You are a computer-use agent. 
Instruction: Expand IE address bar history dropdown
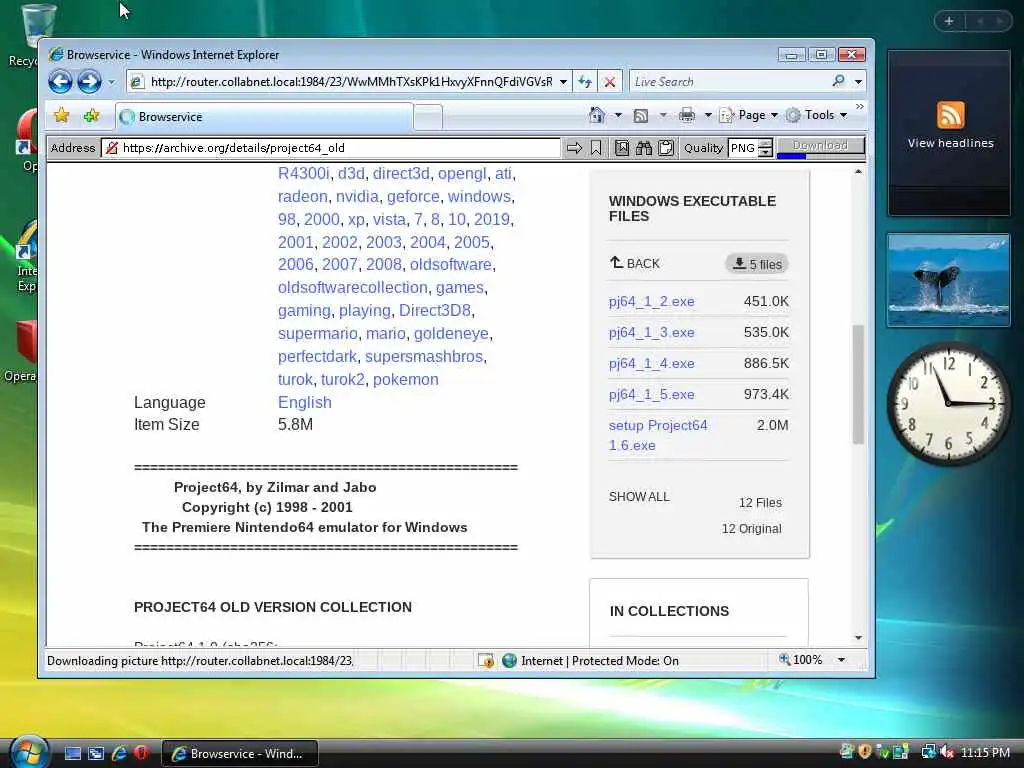pyautogui.click(x=563, y=82)
